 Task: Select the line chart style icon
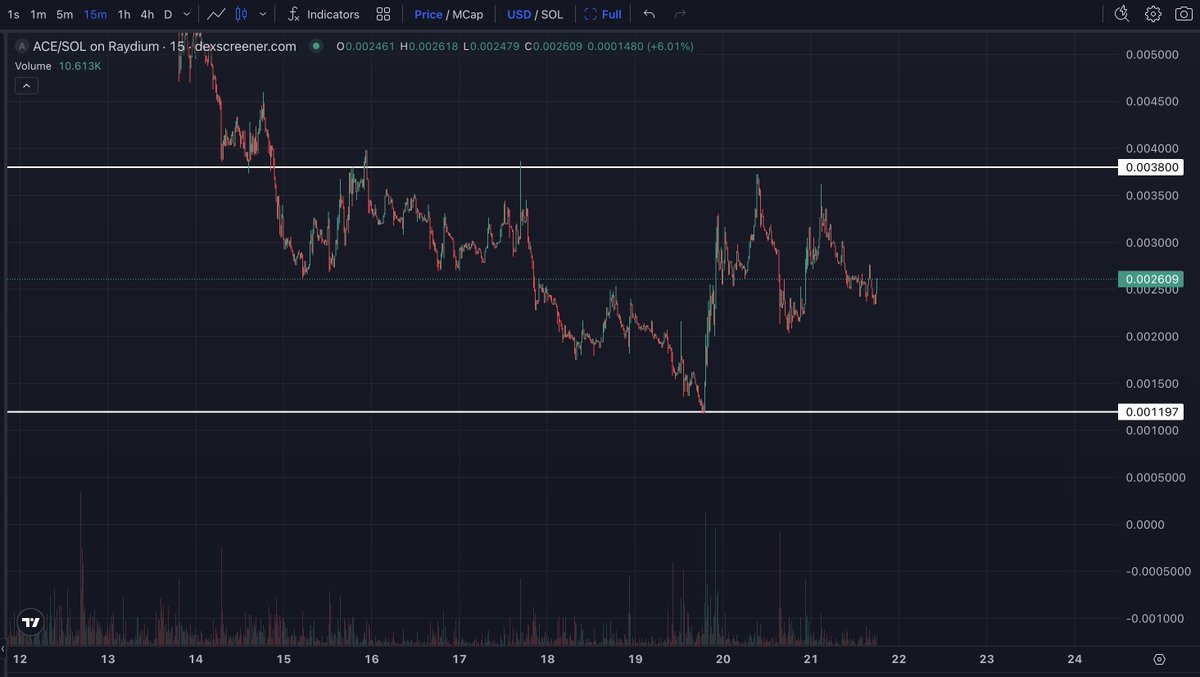pos(216,14)
